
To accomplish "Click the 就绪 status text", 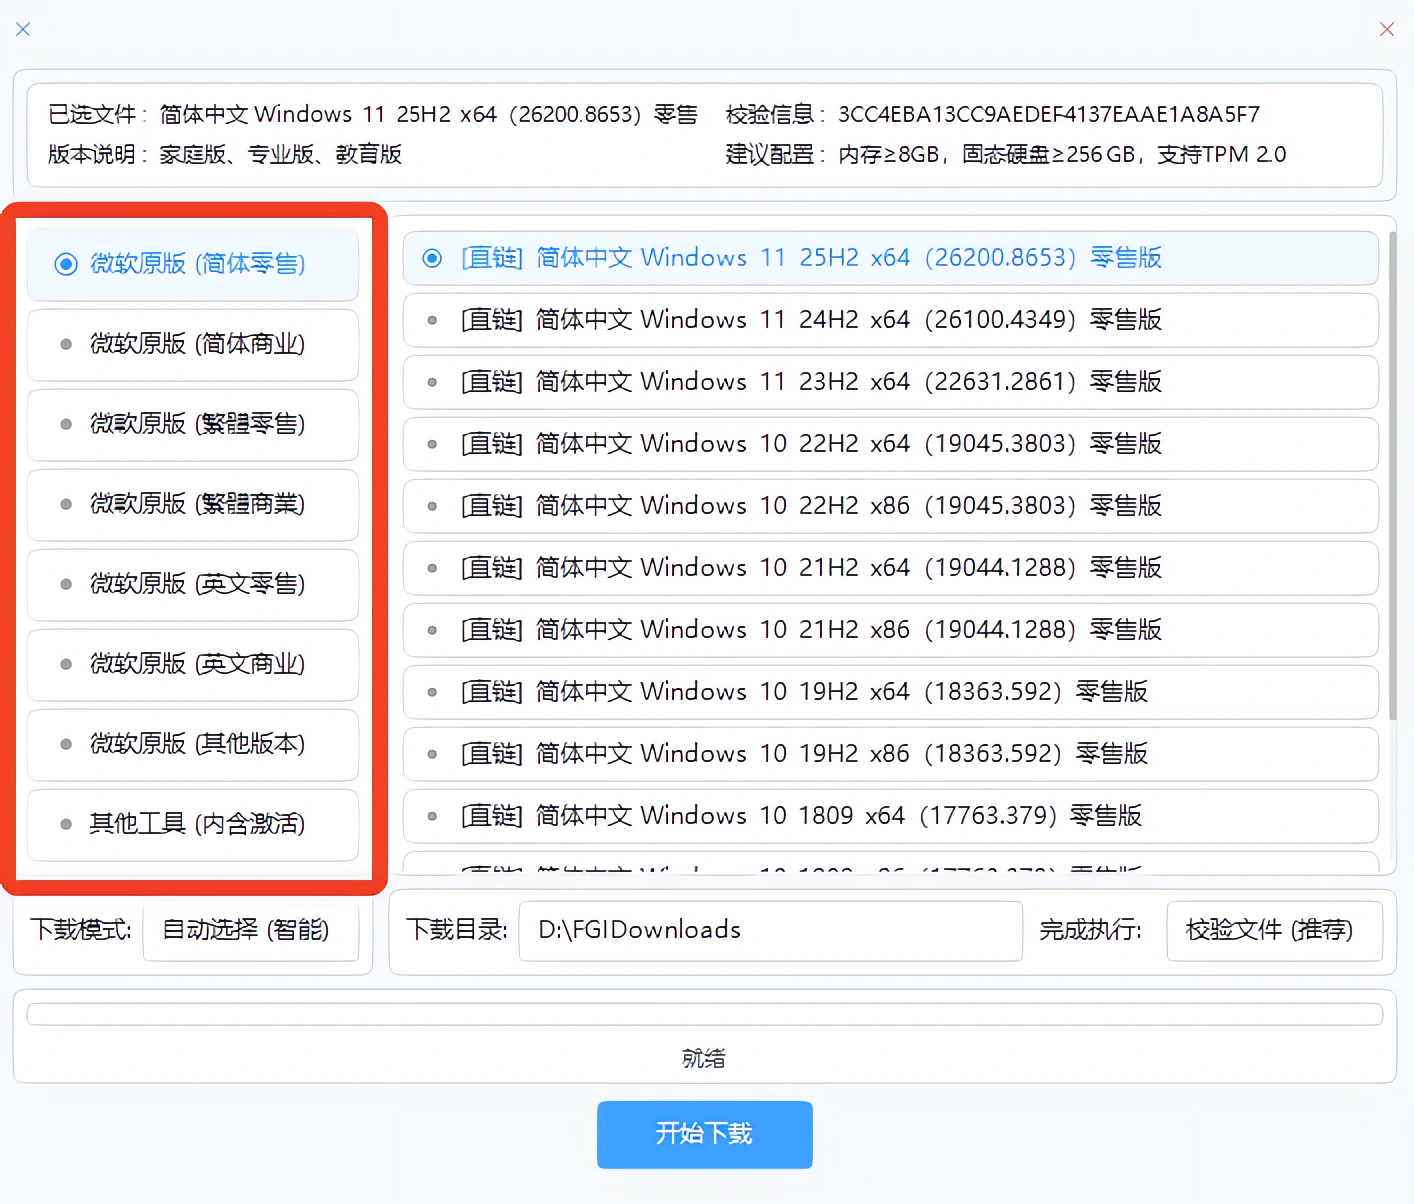I will pos(704,1059).
